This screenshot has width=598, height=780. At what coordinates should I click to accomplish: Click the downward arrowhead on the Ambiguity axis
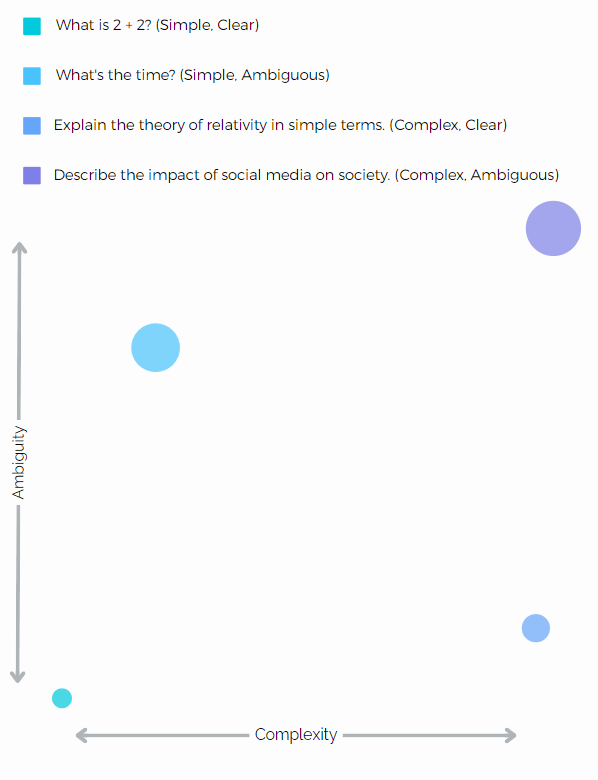click(x=17, y=677)
